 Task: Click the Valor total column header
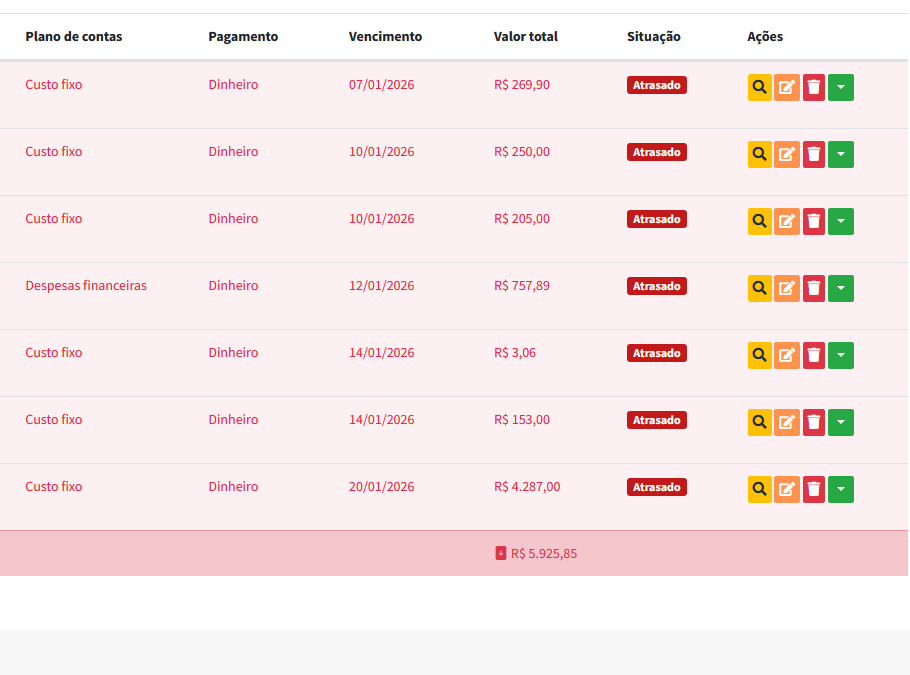[x=525, y=37]
